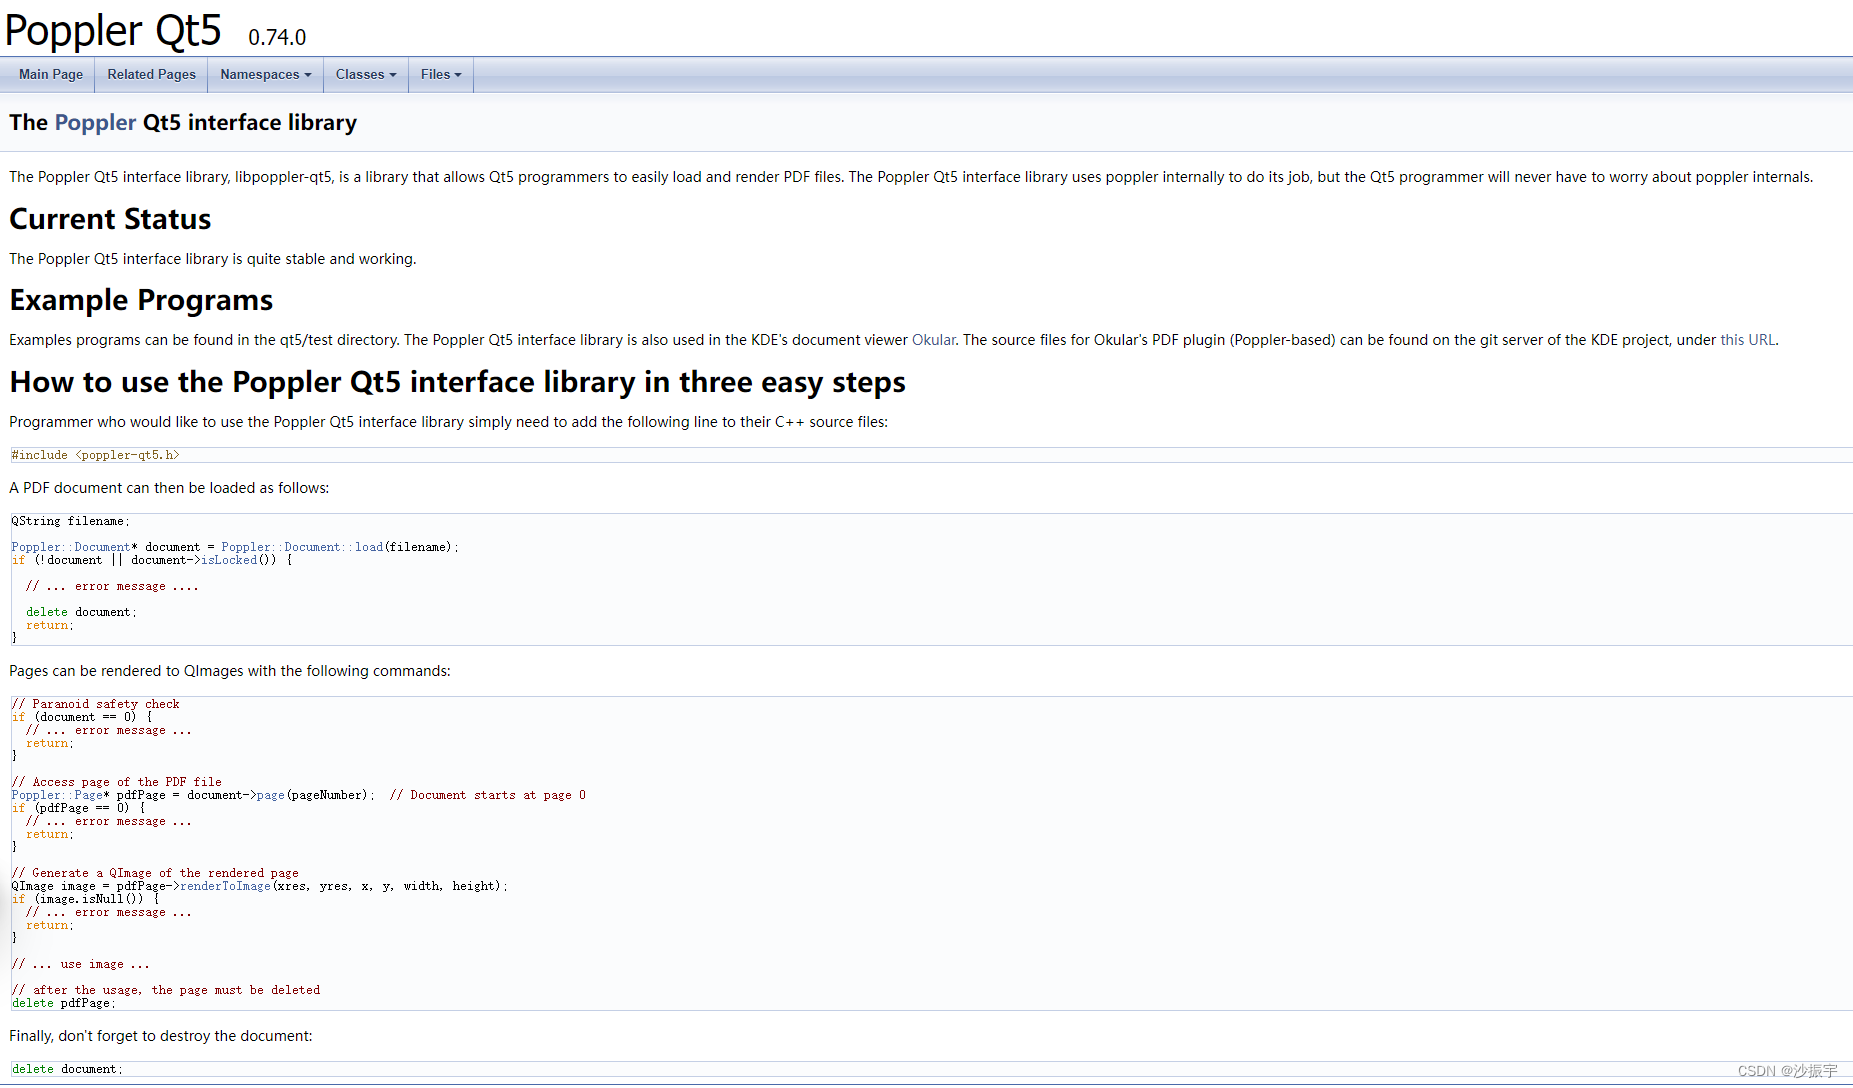
Task: Open the 'this URL' link
Action: 1747,340
